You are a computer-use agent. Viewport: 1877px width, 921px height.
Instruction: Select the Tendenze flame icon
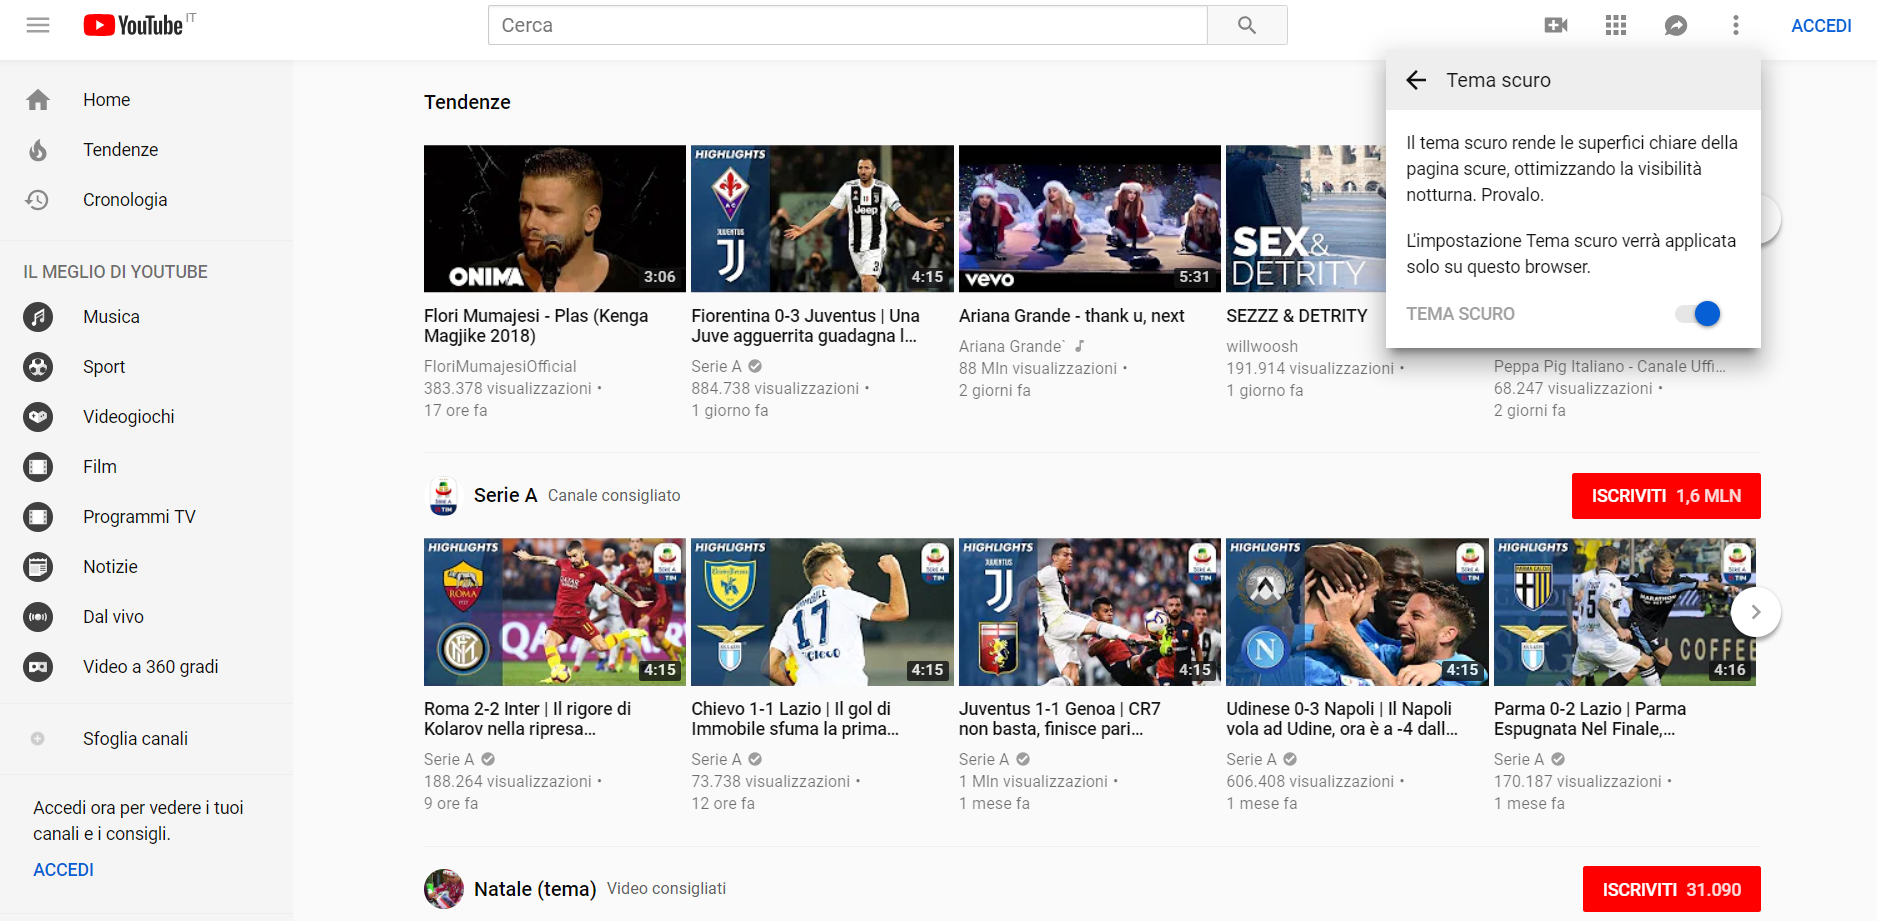(38, 149)
